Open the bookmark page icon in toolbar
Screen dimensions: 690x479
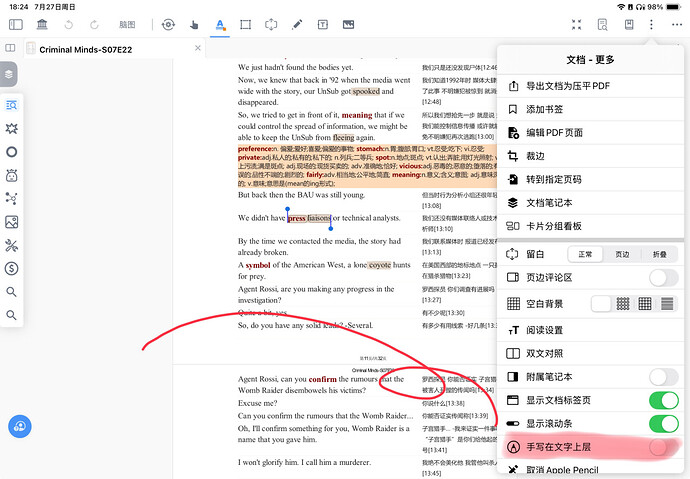coord(629,25)
